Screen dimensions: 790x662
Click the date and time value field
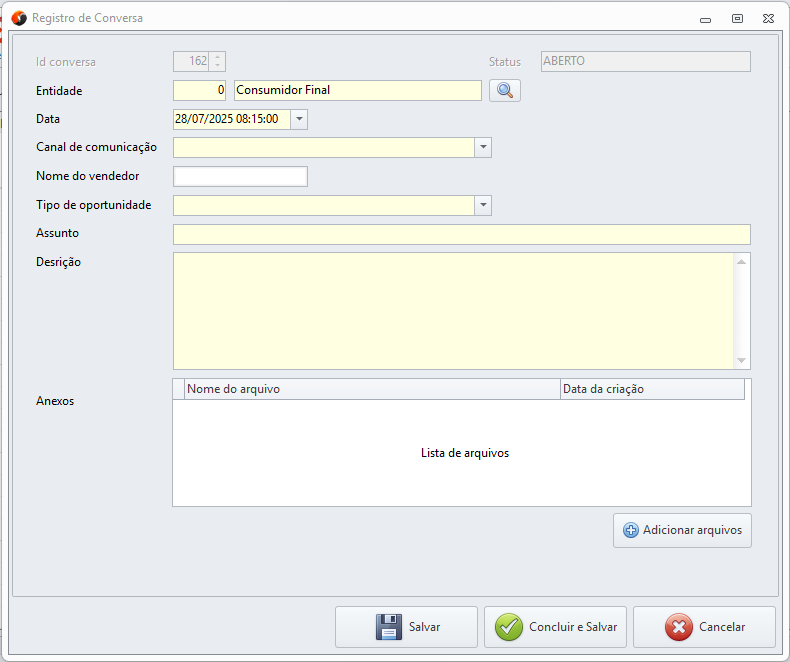231,119
